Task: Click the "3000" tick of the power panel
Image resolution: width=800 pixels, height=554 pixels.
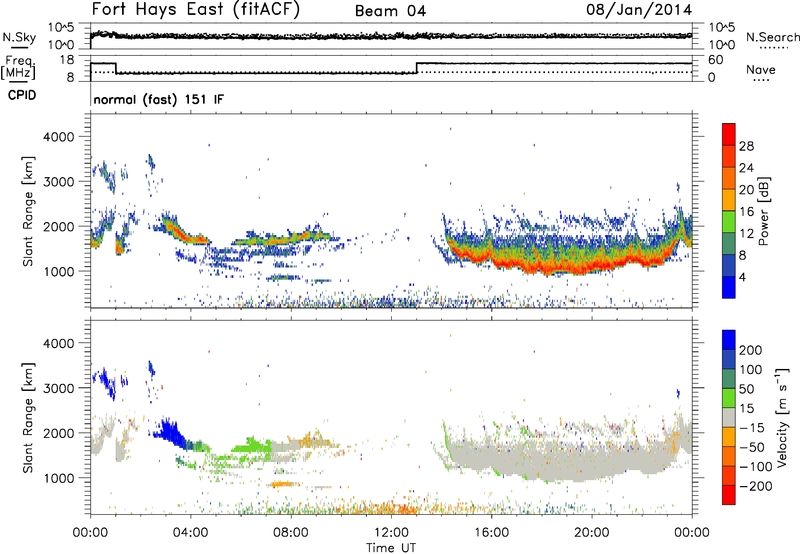Action: [x=58, y=182]
